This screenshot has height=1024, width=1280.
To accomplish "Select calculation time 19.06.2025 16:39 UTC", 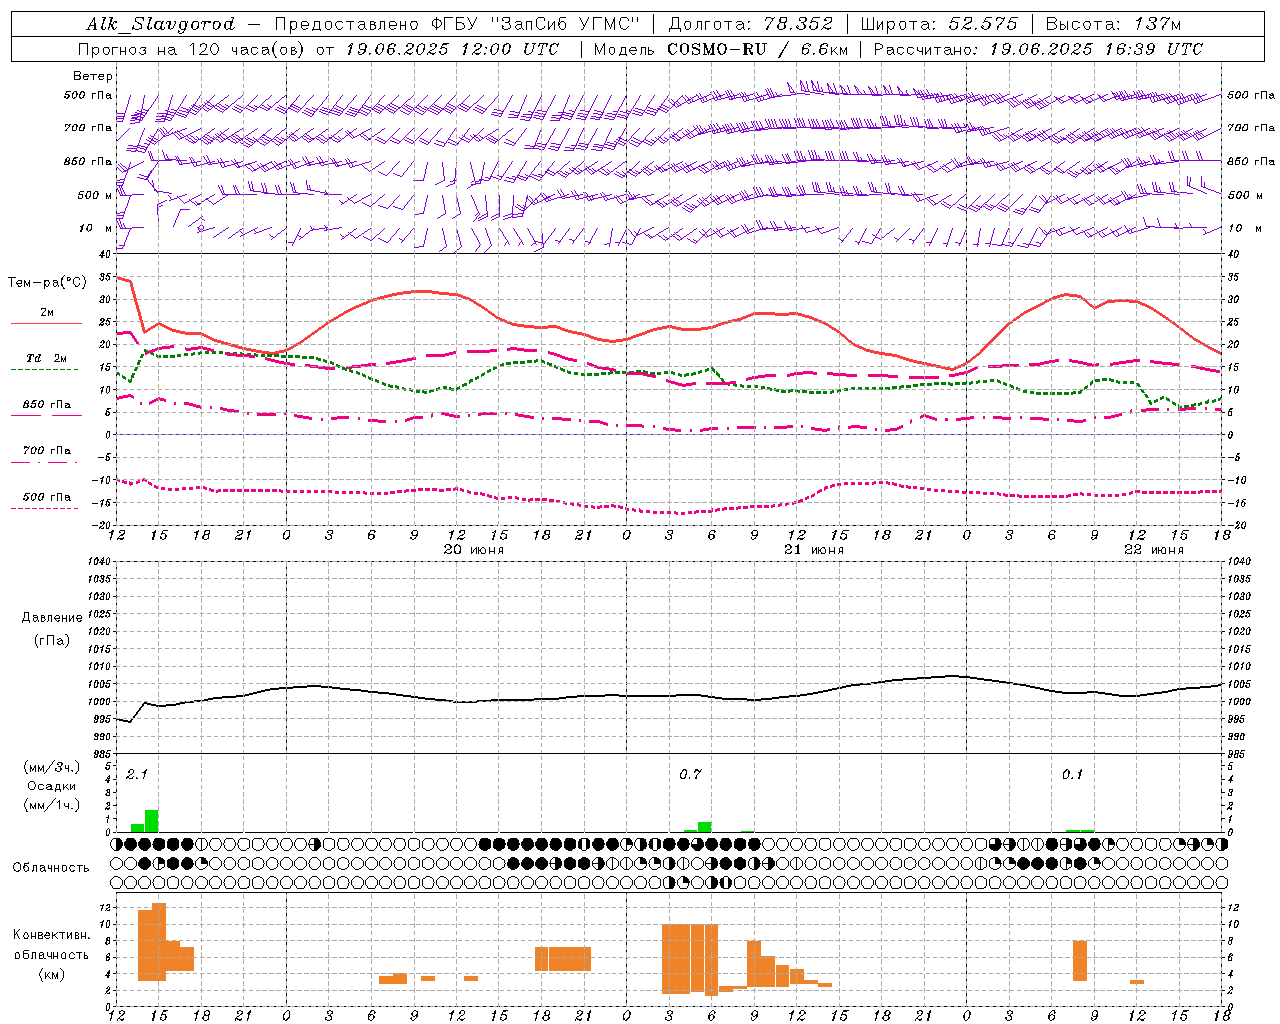I will (x=1096, y=49).
